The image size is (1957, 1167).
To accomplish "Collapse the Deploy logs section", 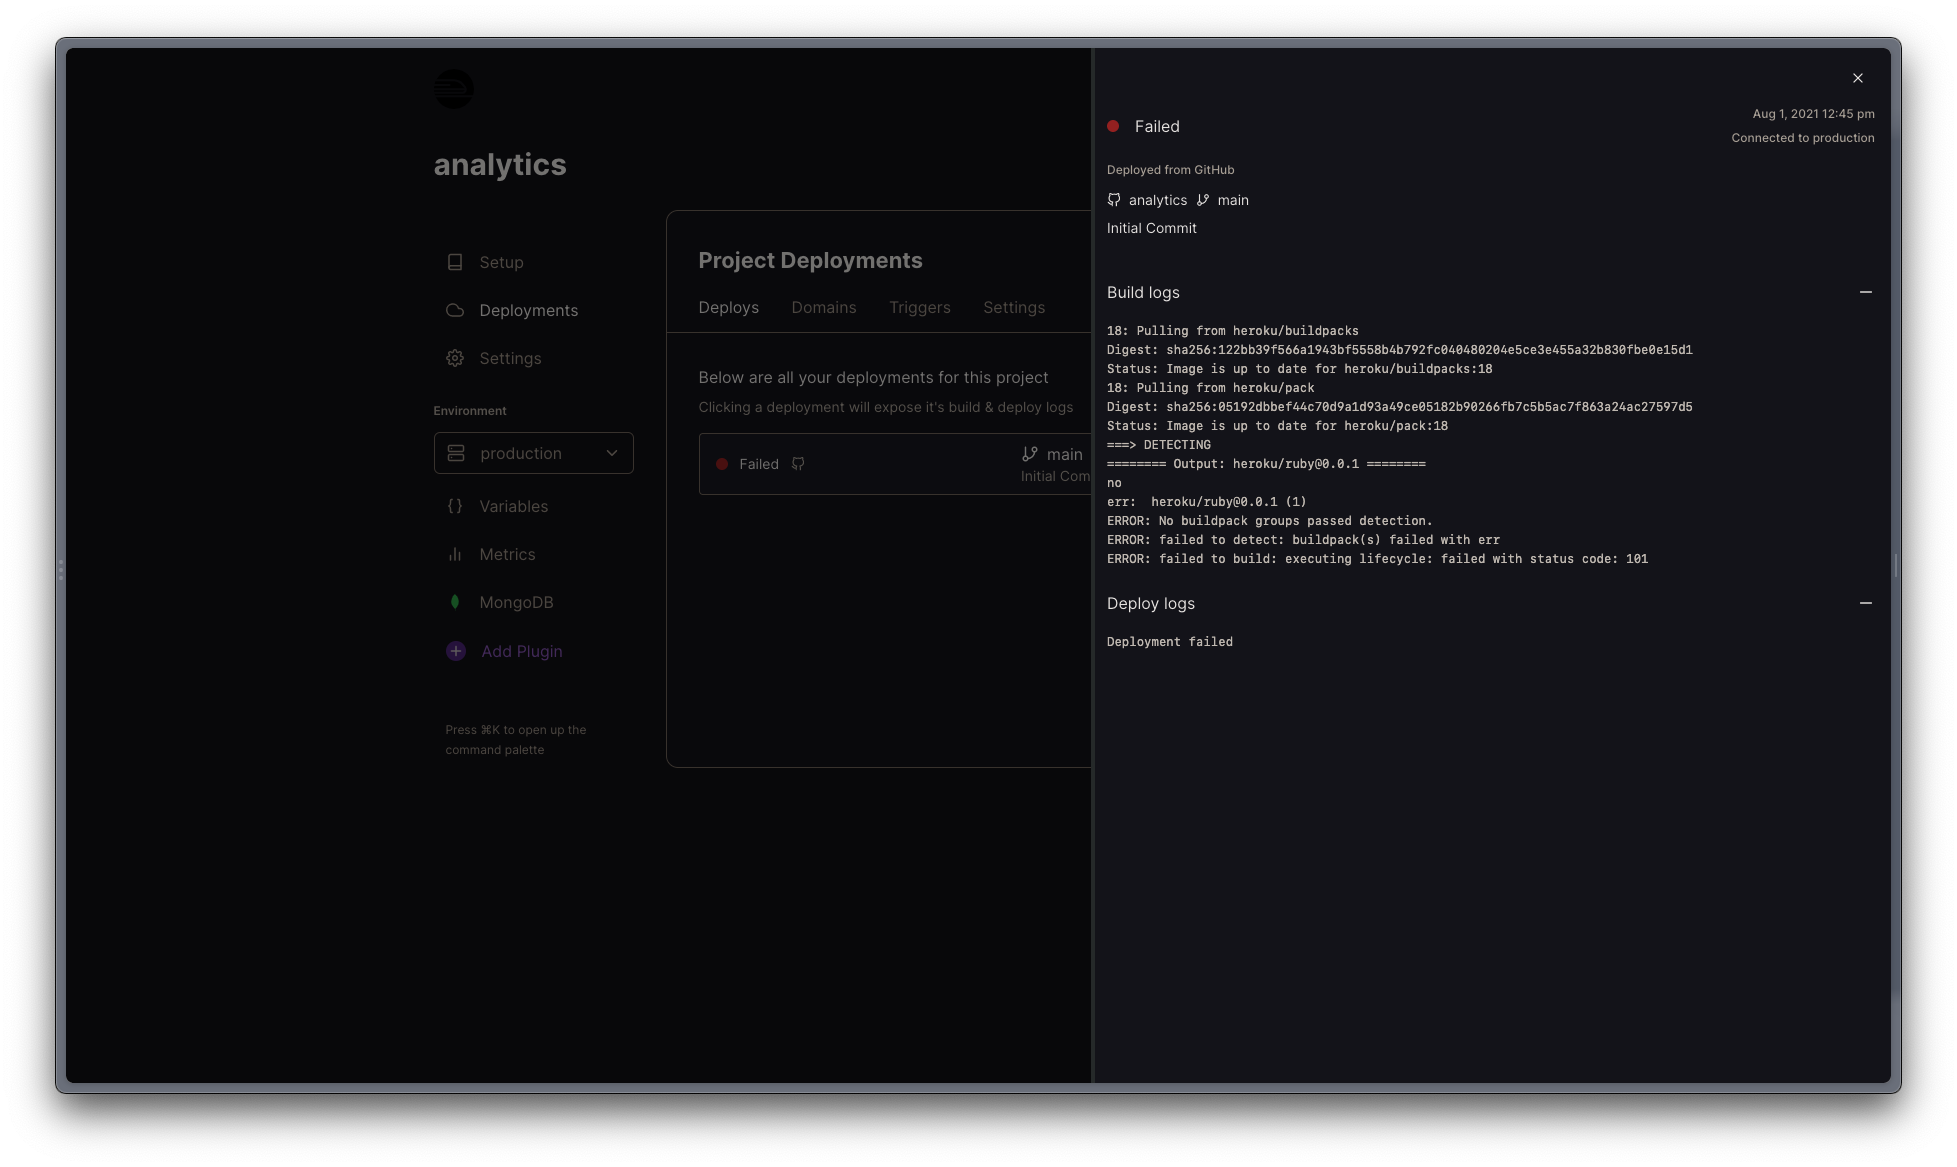I will (x=1868, y=603).
